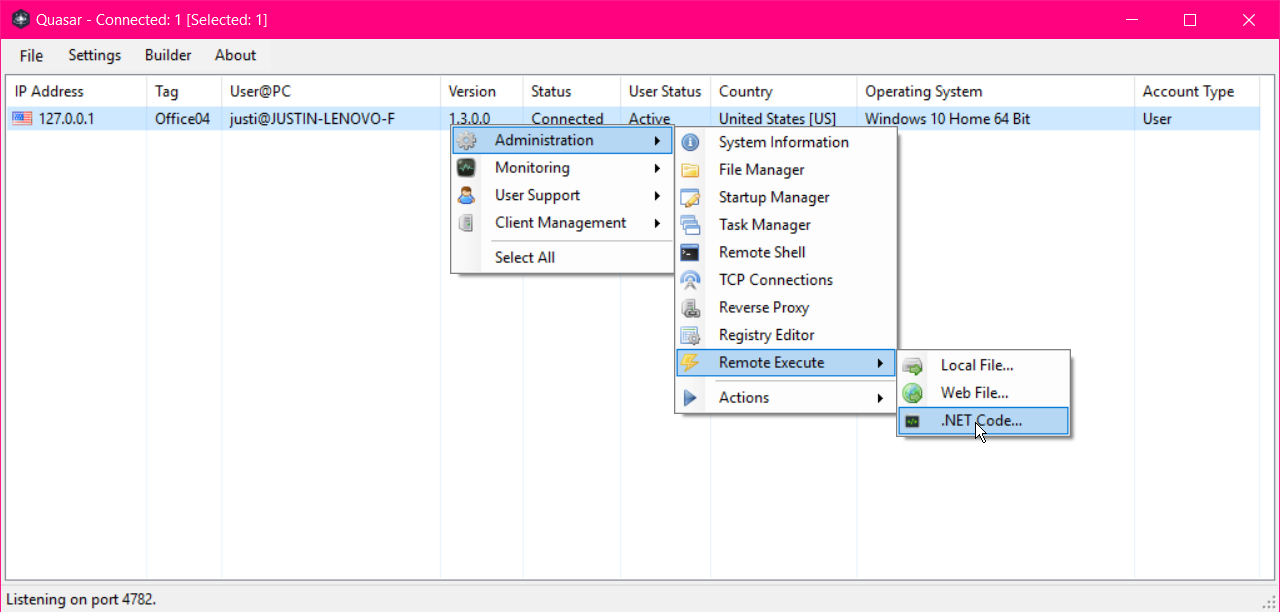The image size is (1280, 612).
Task: Click the TCP Connections icon
Action: pos(690,280)
